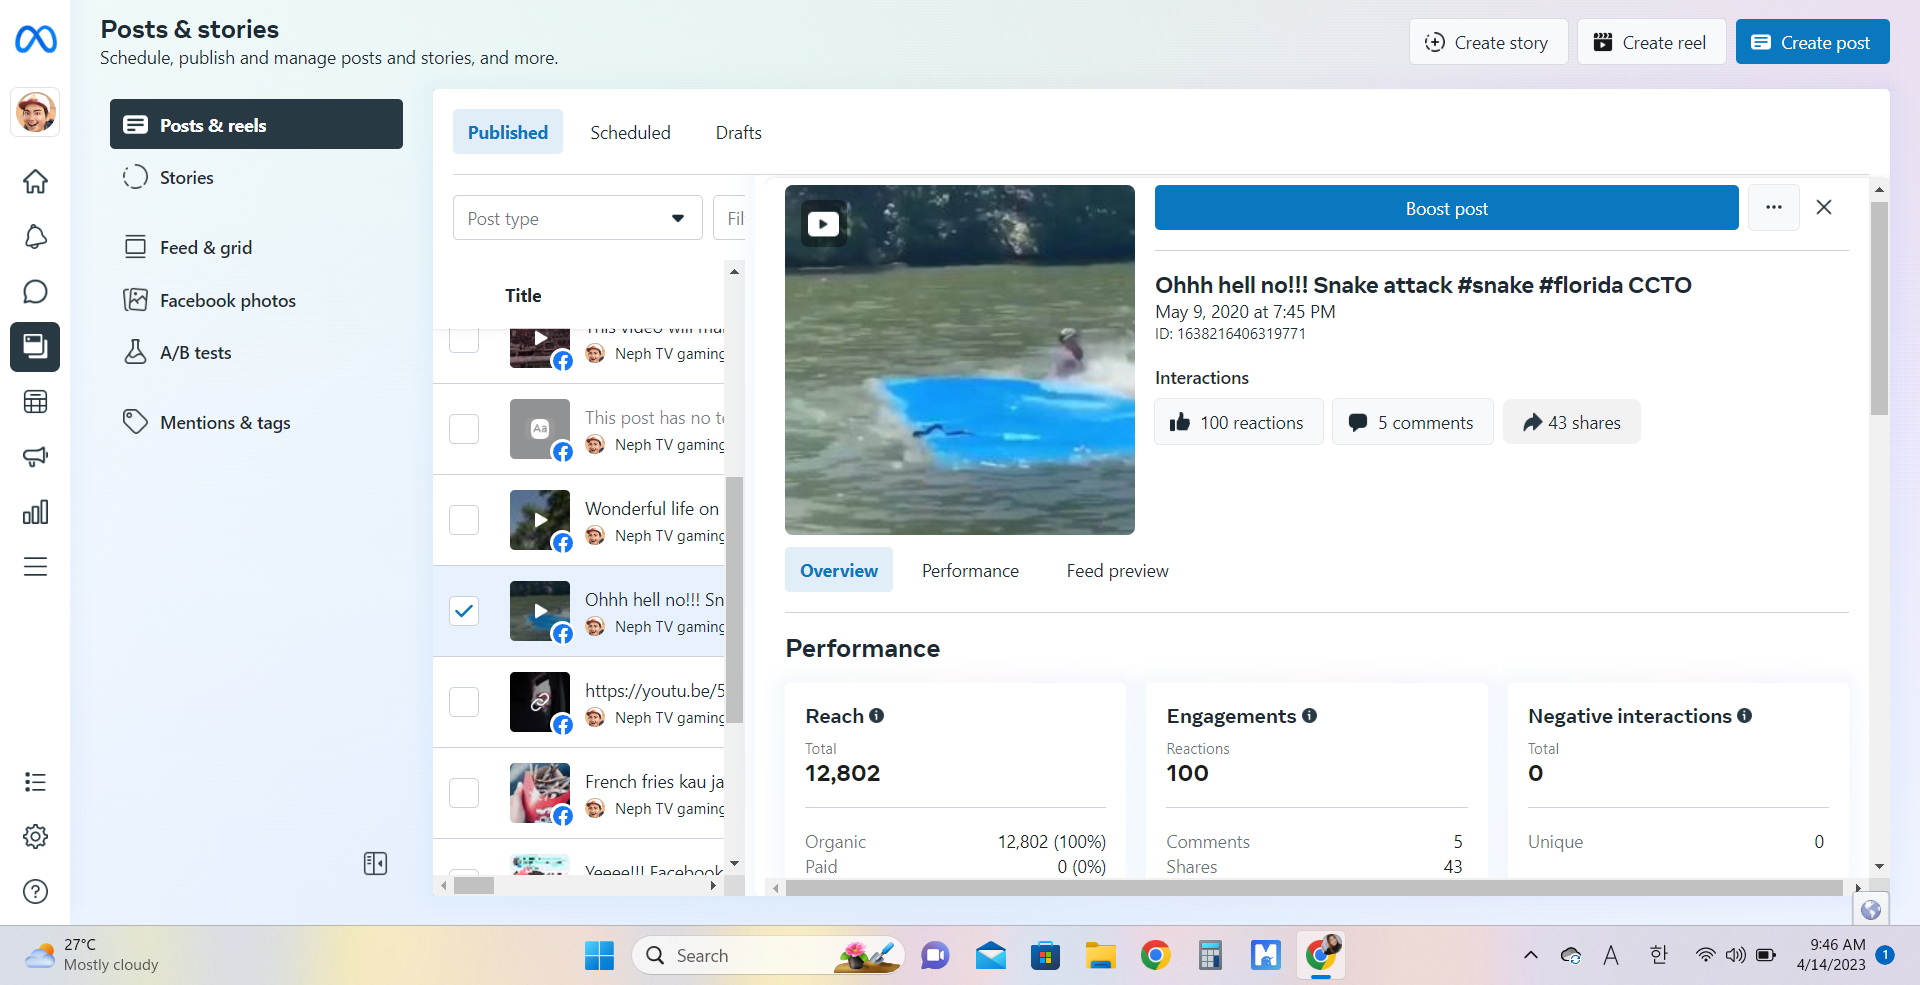1920x985 pixels.
Task: Open Inbox chat bubble icon
Action: (35, 292)
